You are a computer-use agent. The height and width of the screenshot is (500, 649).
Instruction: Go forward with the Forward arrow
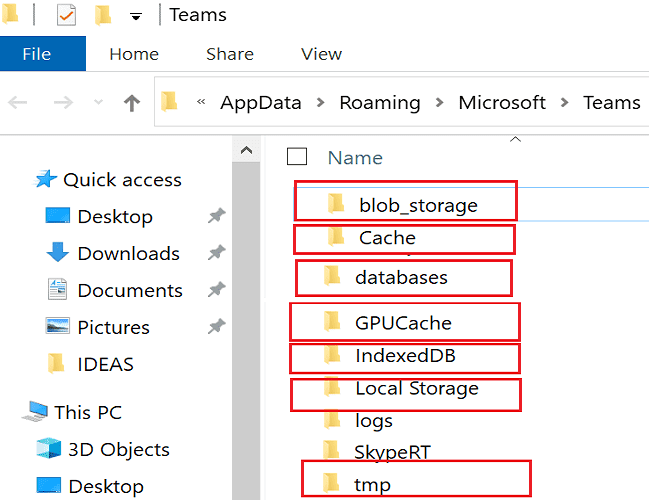click(x=63, y=102)
